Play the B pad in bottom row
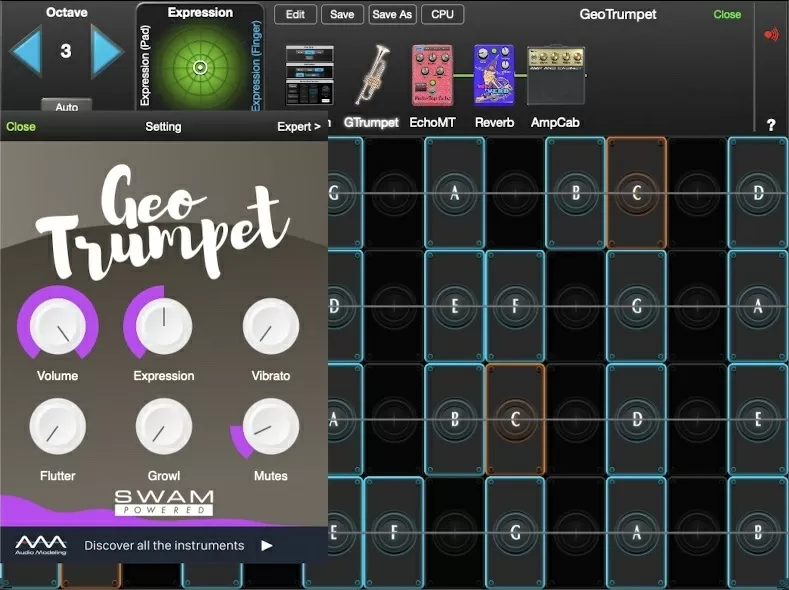 (758, 532)
